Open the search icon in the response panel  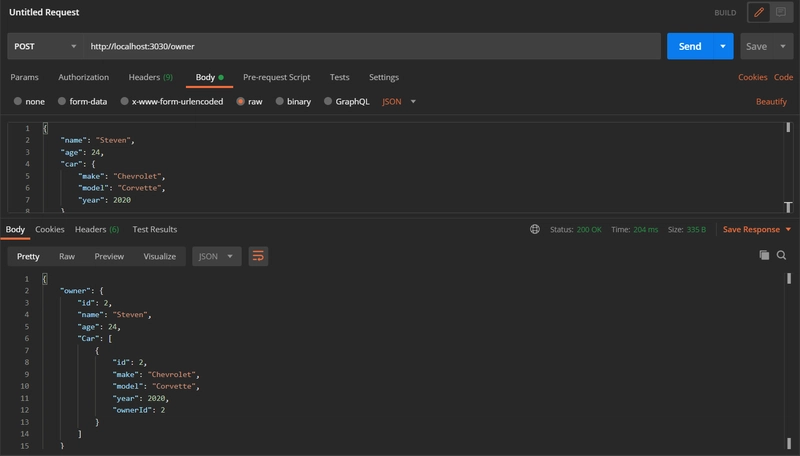pyautogui.click(x=781, y=255)
